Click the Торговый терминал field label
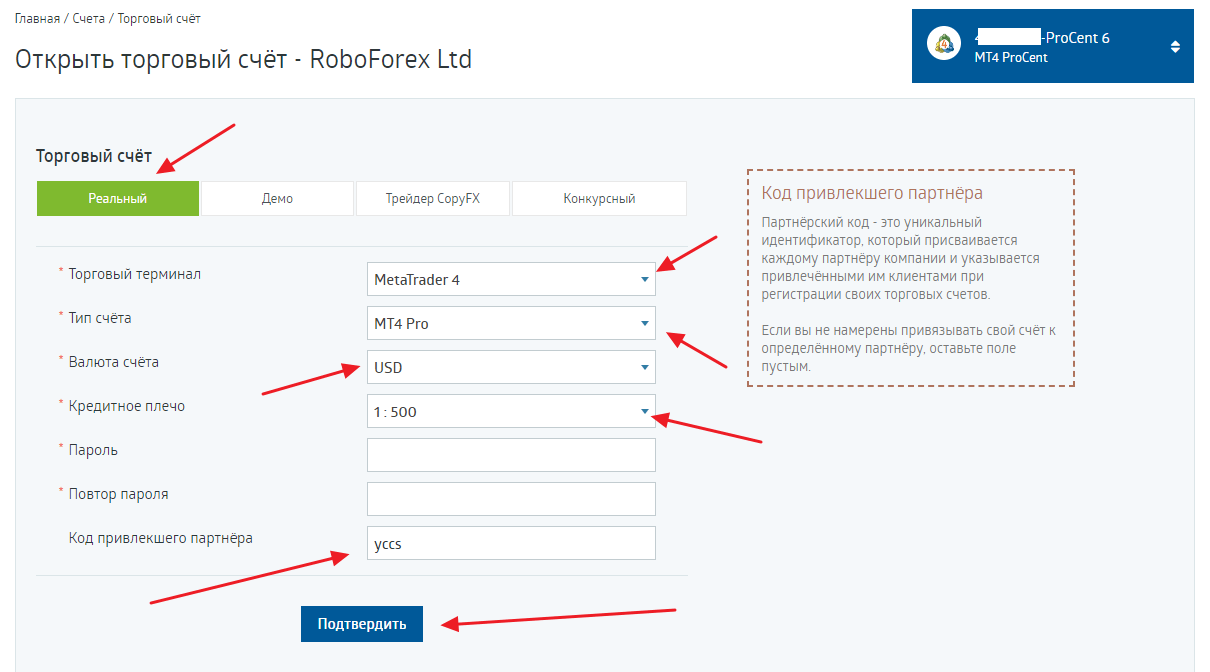 click(135, 274)
